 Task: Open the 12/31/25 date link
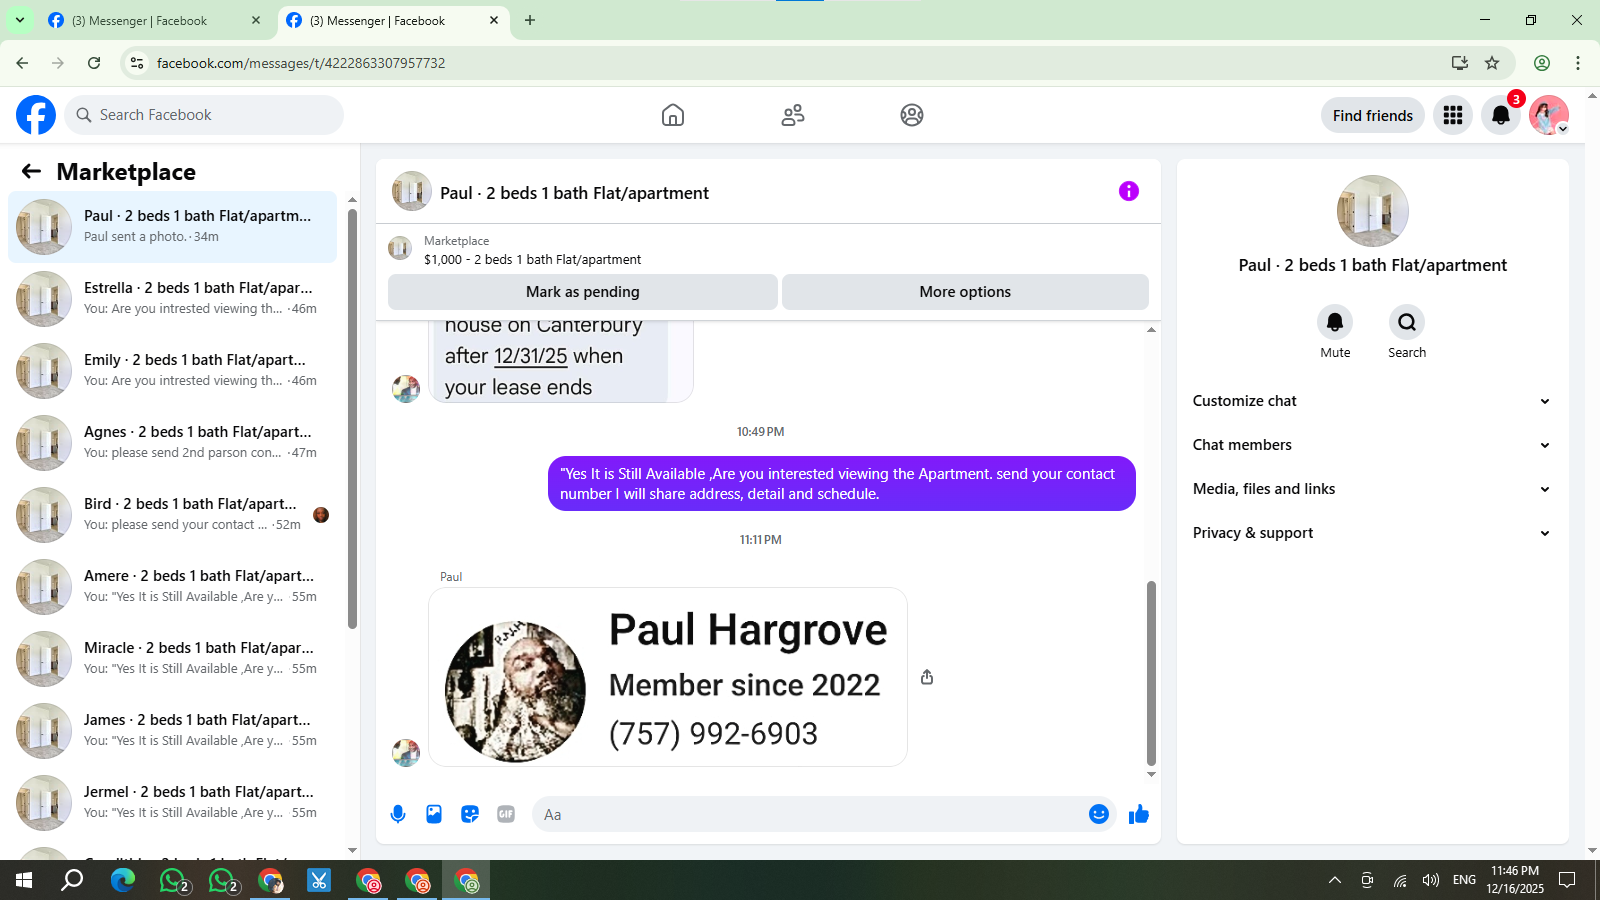(x=530, y=356)
